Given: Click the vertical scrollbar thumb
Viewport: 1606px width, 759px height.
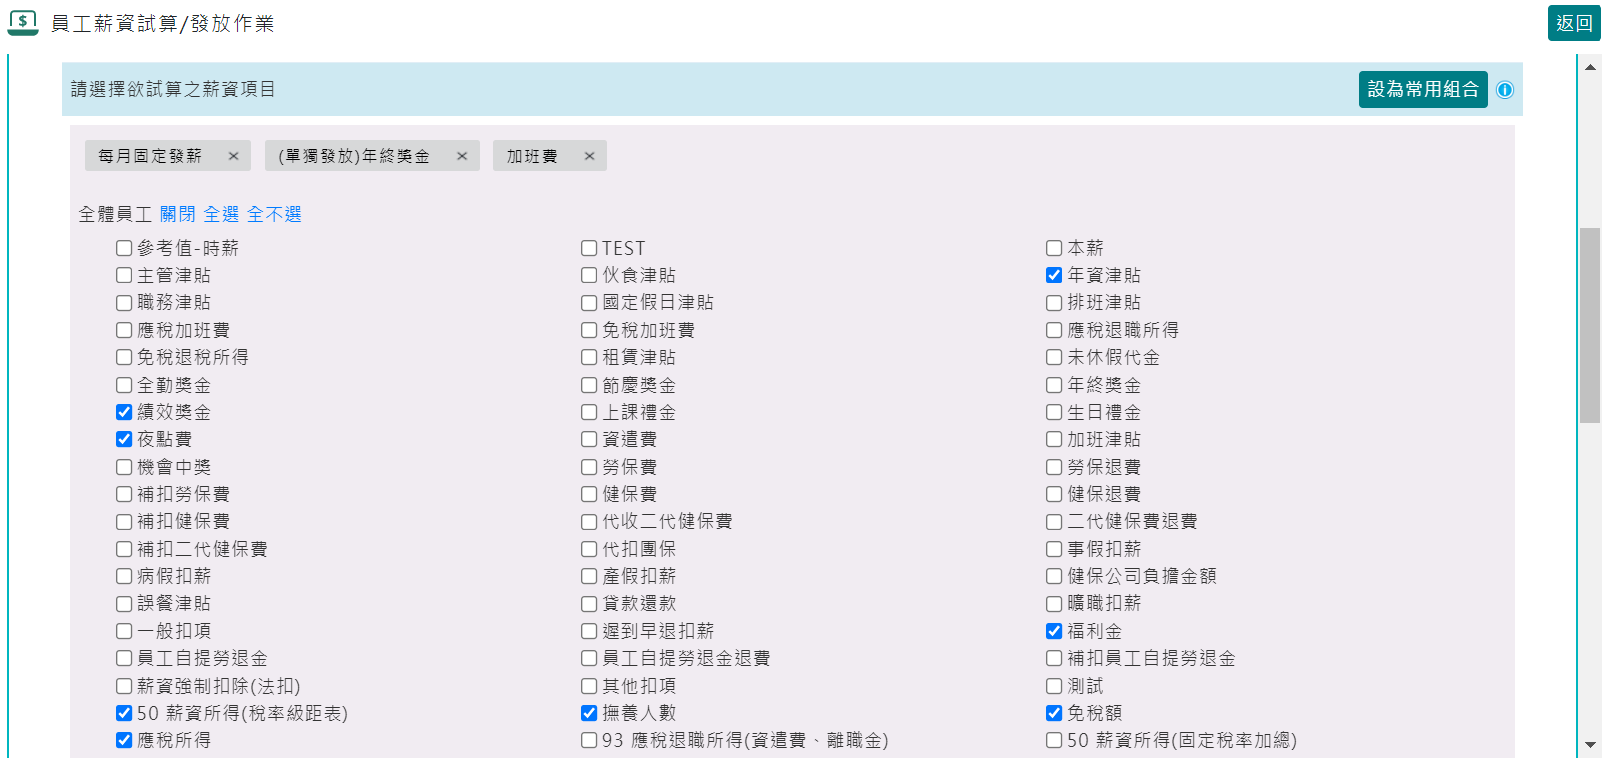Looking at the screenshot, I should pos(1590,325).
